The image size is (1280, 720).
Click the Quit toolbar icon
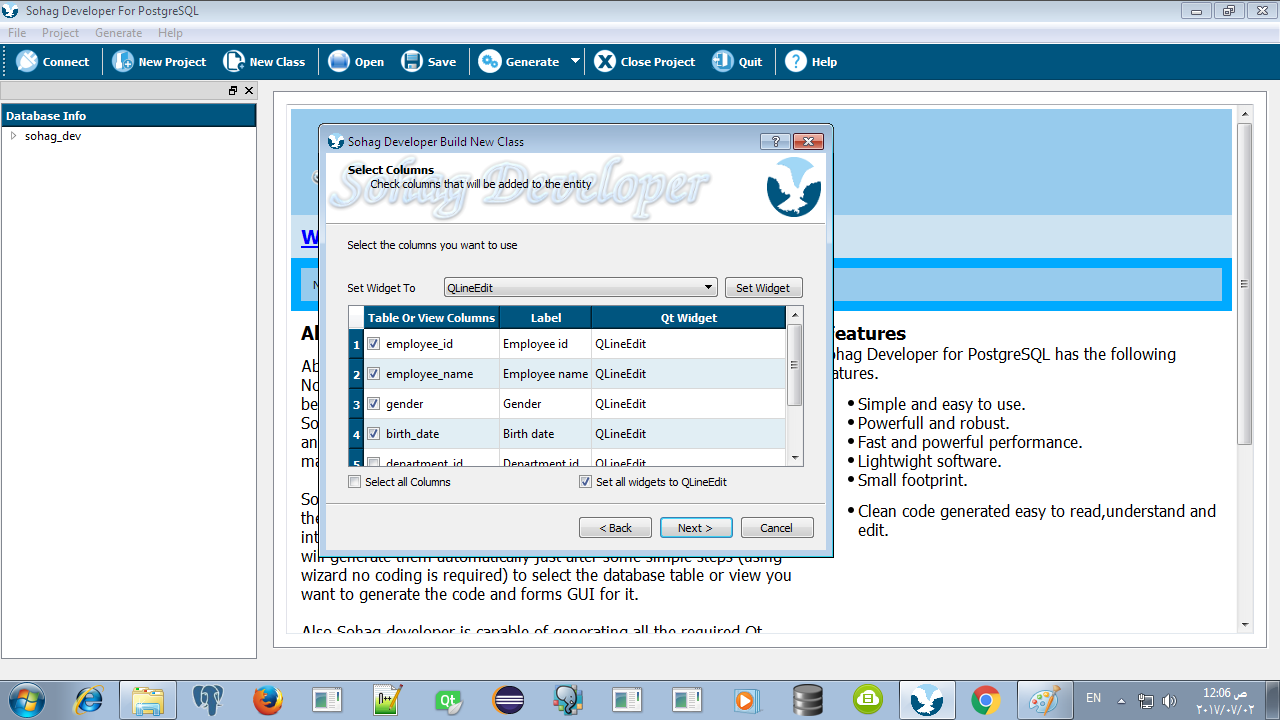coord(723,62)
